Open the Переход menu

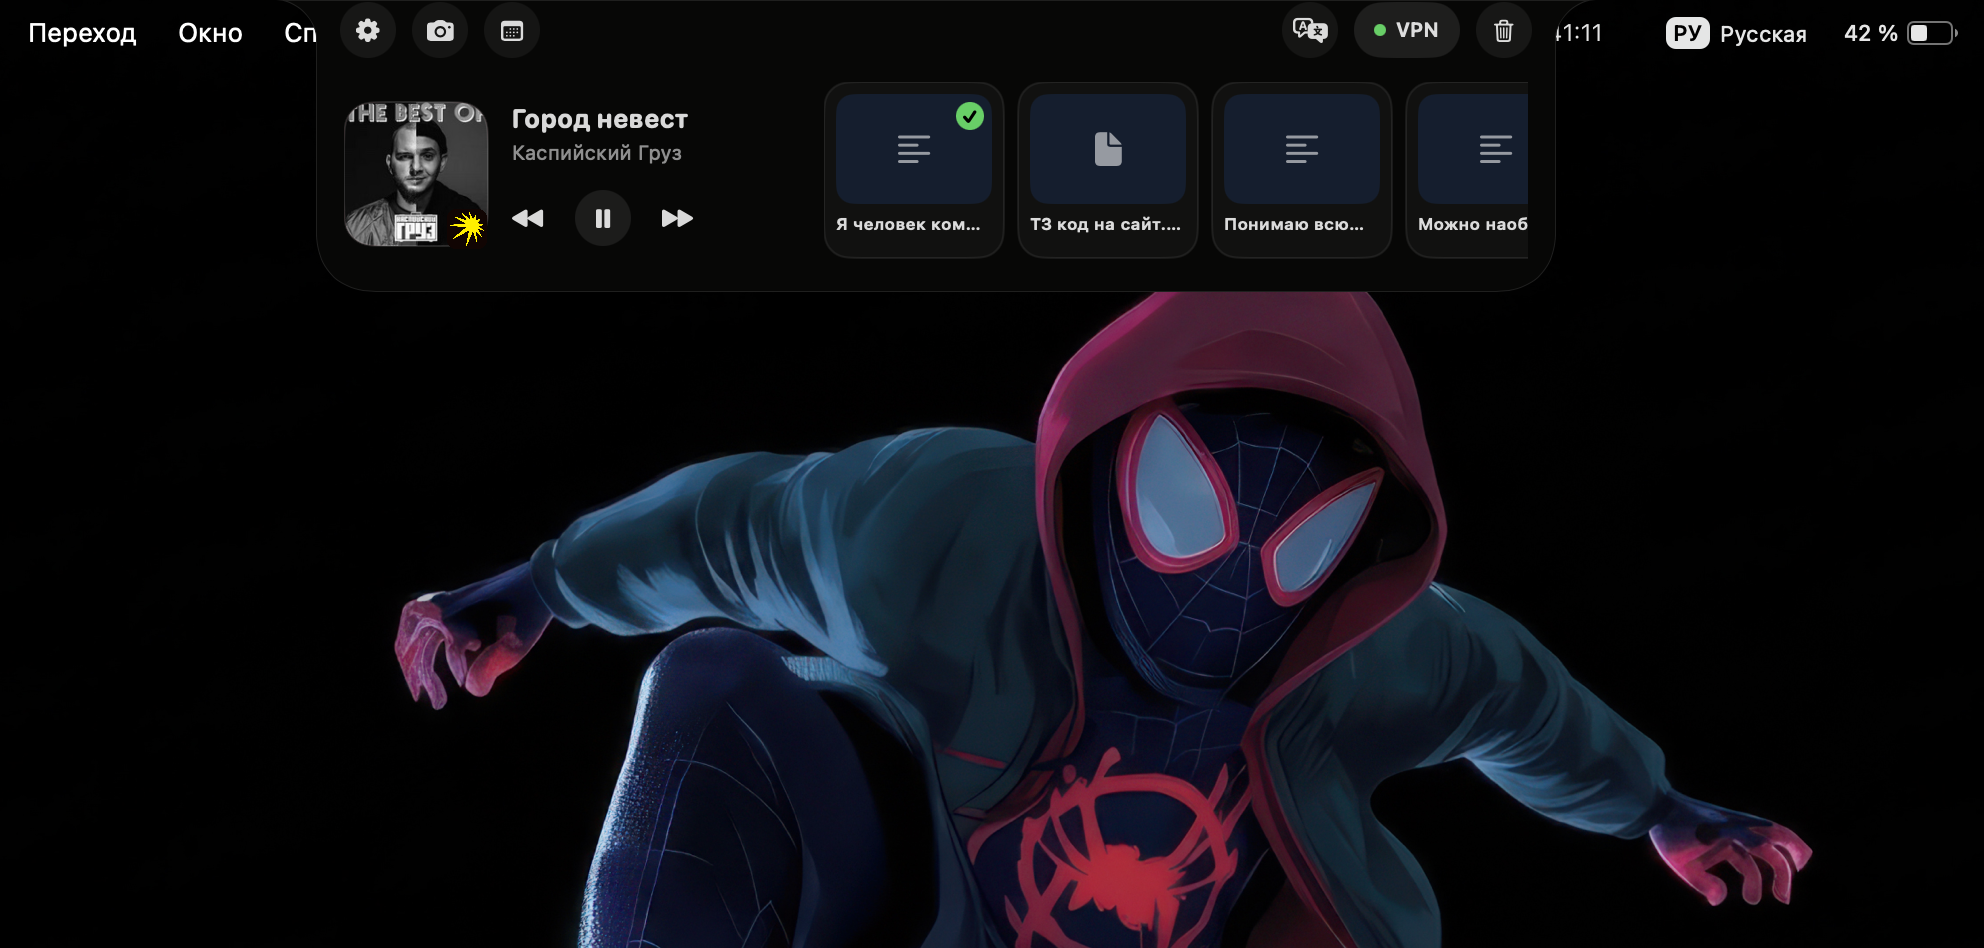point(82,33)
